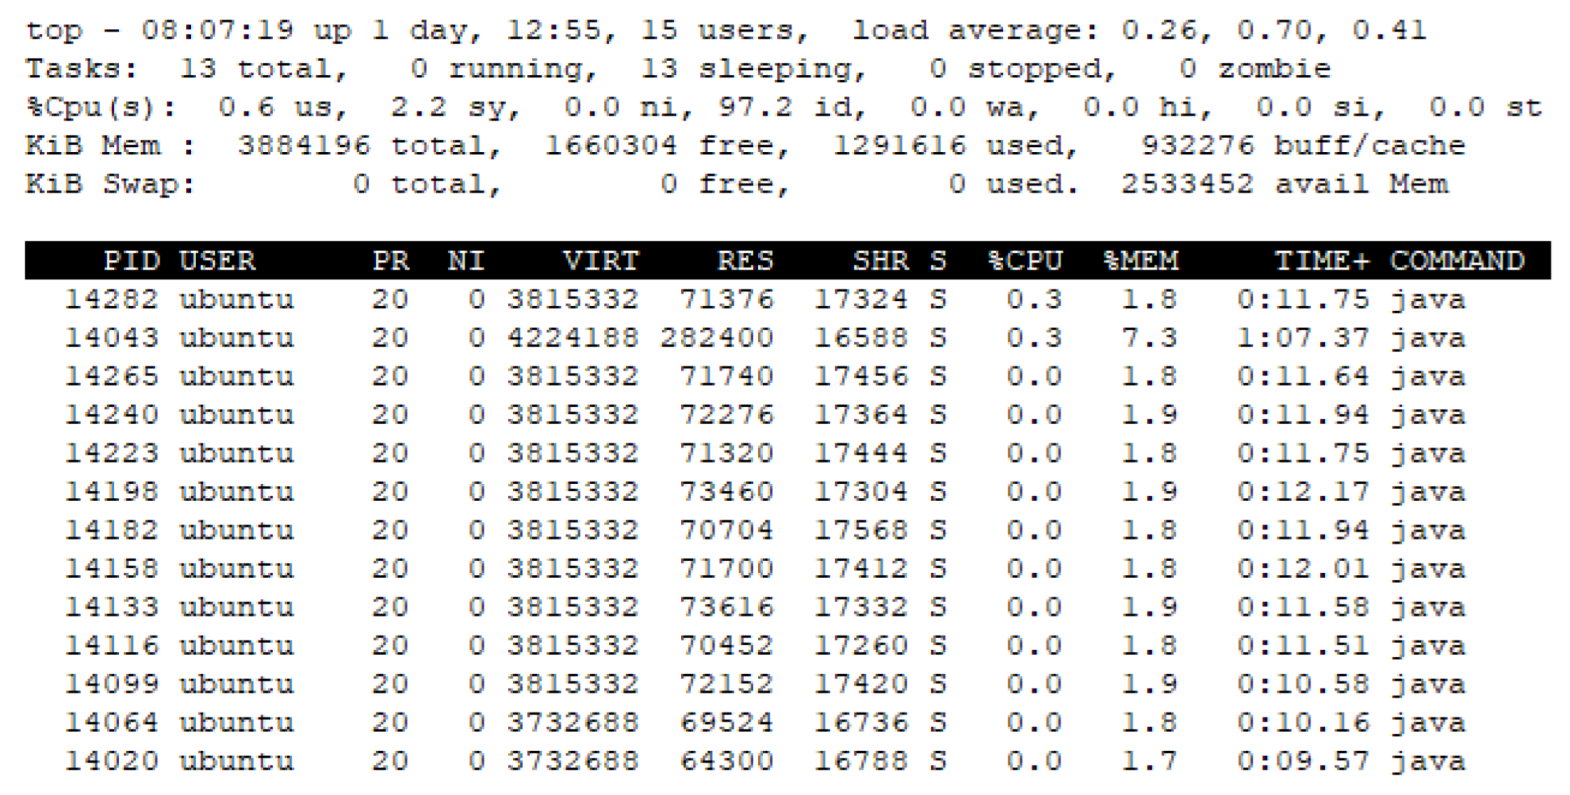Click the TIME+ value 0:10.16
The width and height of the screenshot is (1570, 795).
pos(1303,723)
